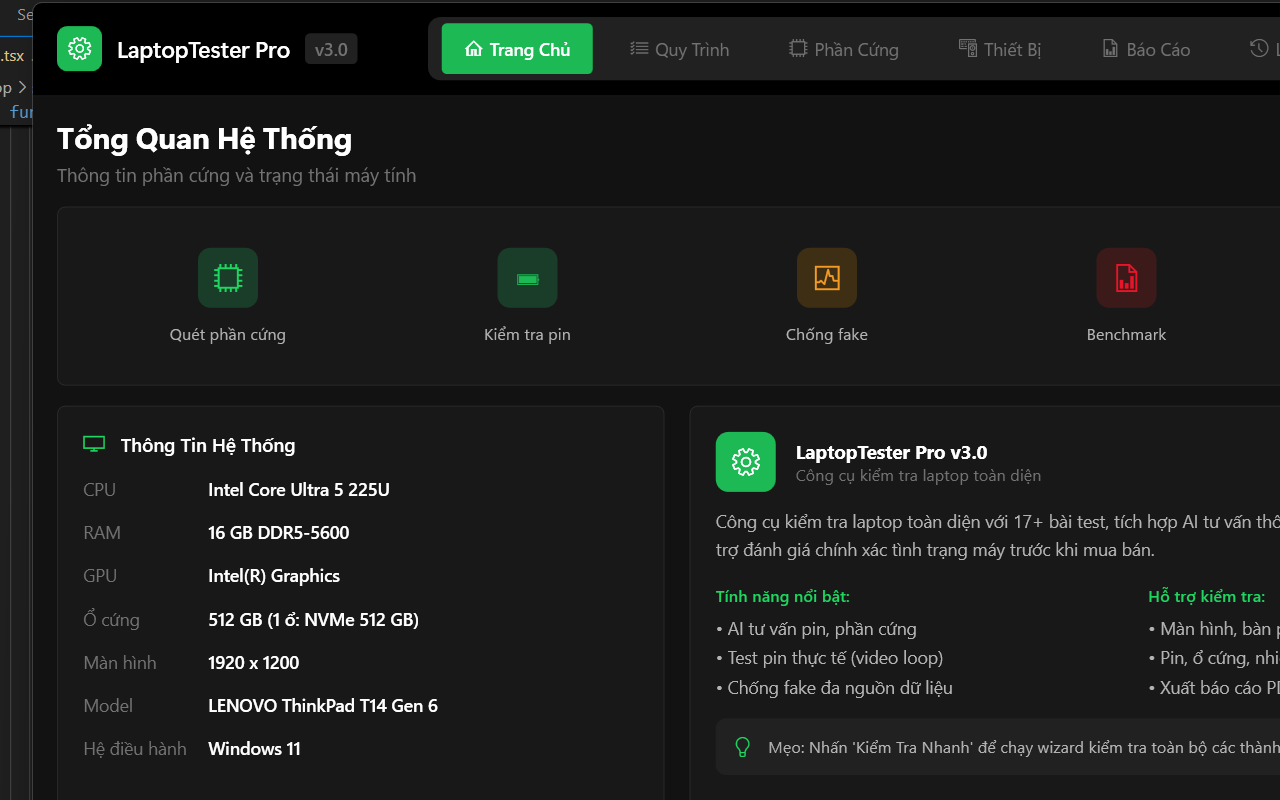Click the home icon in the Trang Chủ tab
Viewport: 1280px width, 800px height.
474,49
